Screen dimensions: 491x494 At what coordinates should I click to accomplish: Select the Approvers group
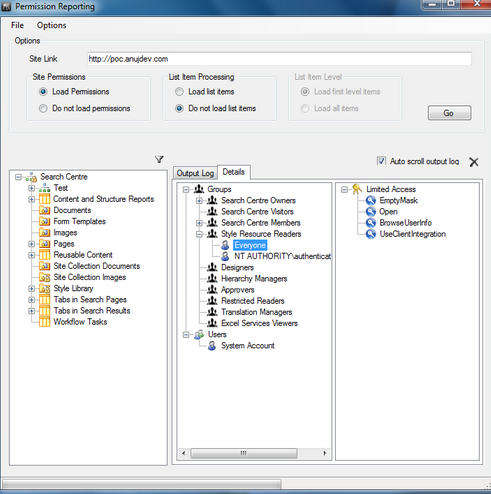[238, 290]
